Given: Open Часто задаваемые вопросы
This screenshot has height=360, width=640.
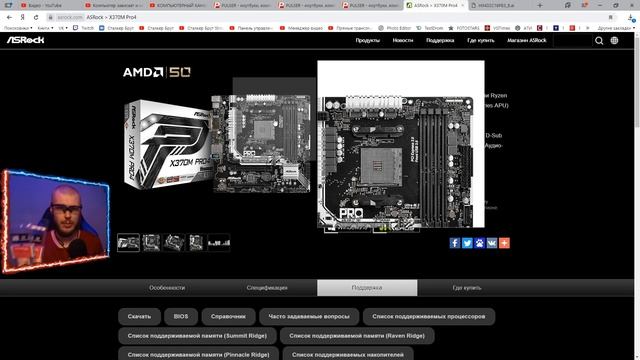Looking at the screenshot, I should (x=309, y=316).
